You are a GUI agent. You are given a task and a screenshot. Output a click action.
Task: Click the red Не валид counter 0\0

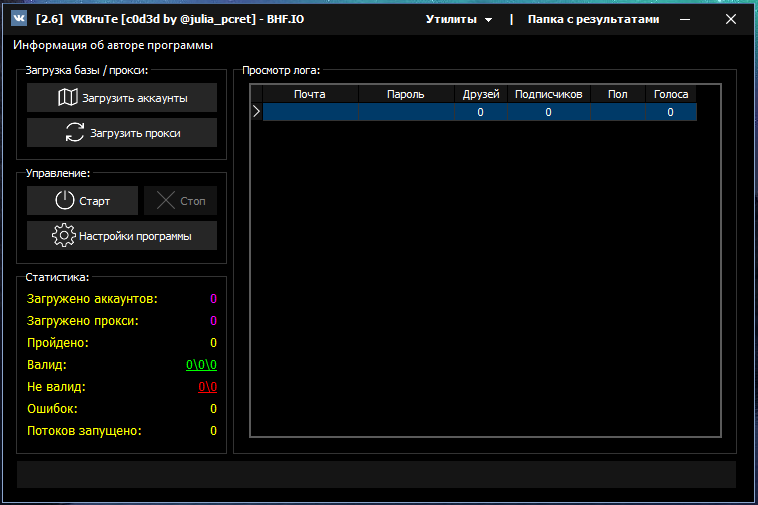point(207,387)
